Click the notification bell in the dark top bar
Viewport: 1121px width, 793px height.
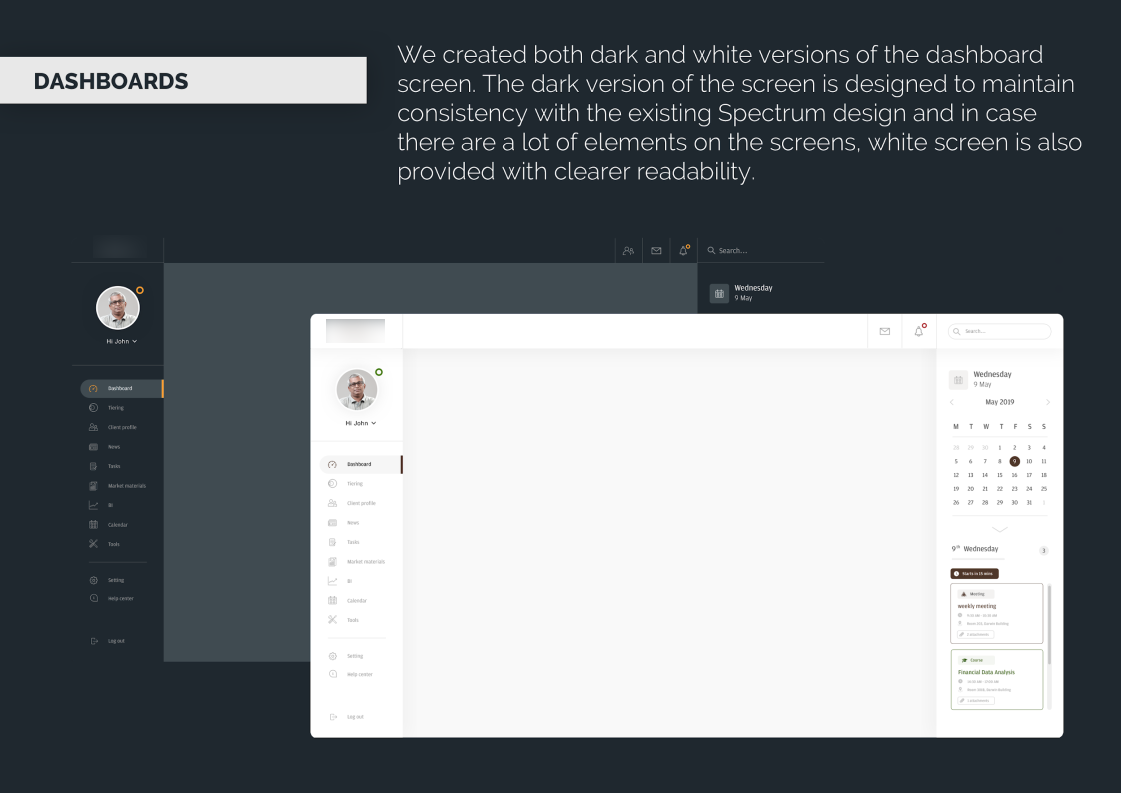(x=684, y=251)
